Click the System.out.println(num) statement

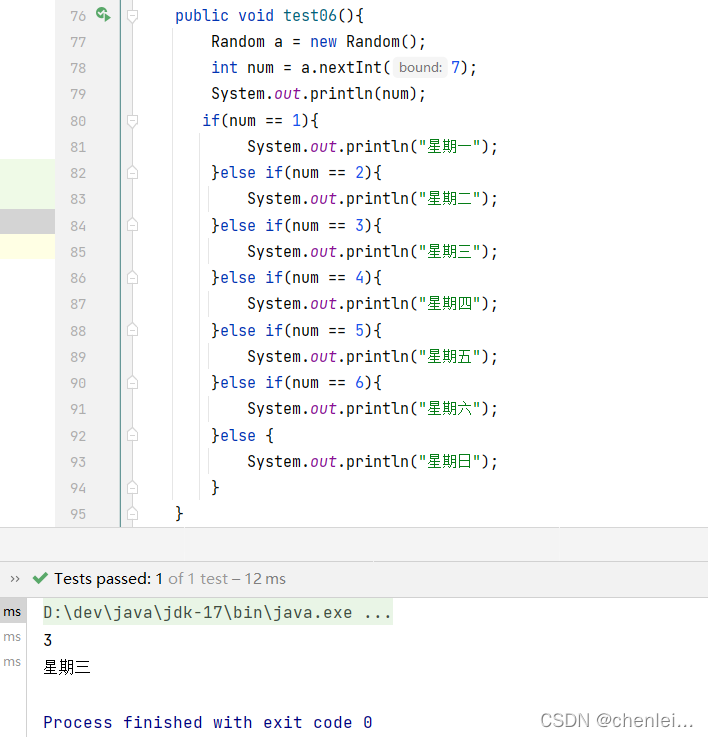(x=319, y=94)
